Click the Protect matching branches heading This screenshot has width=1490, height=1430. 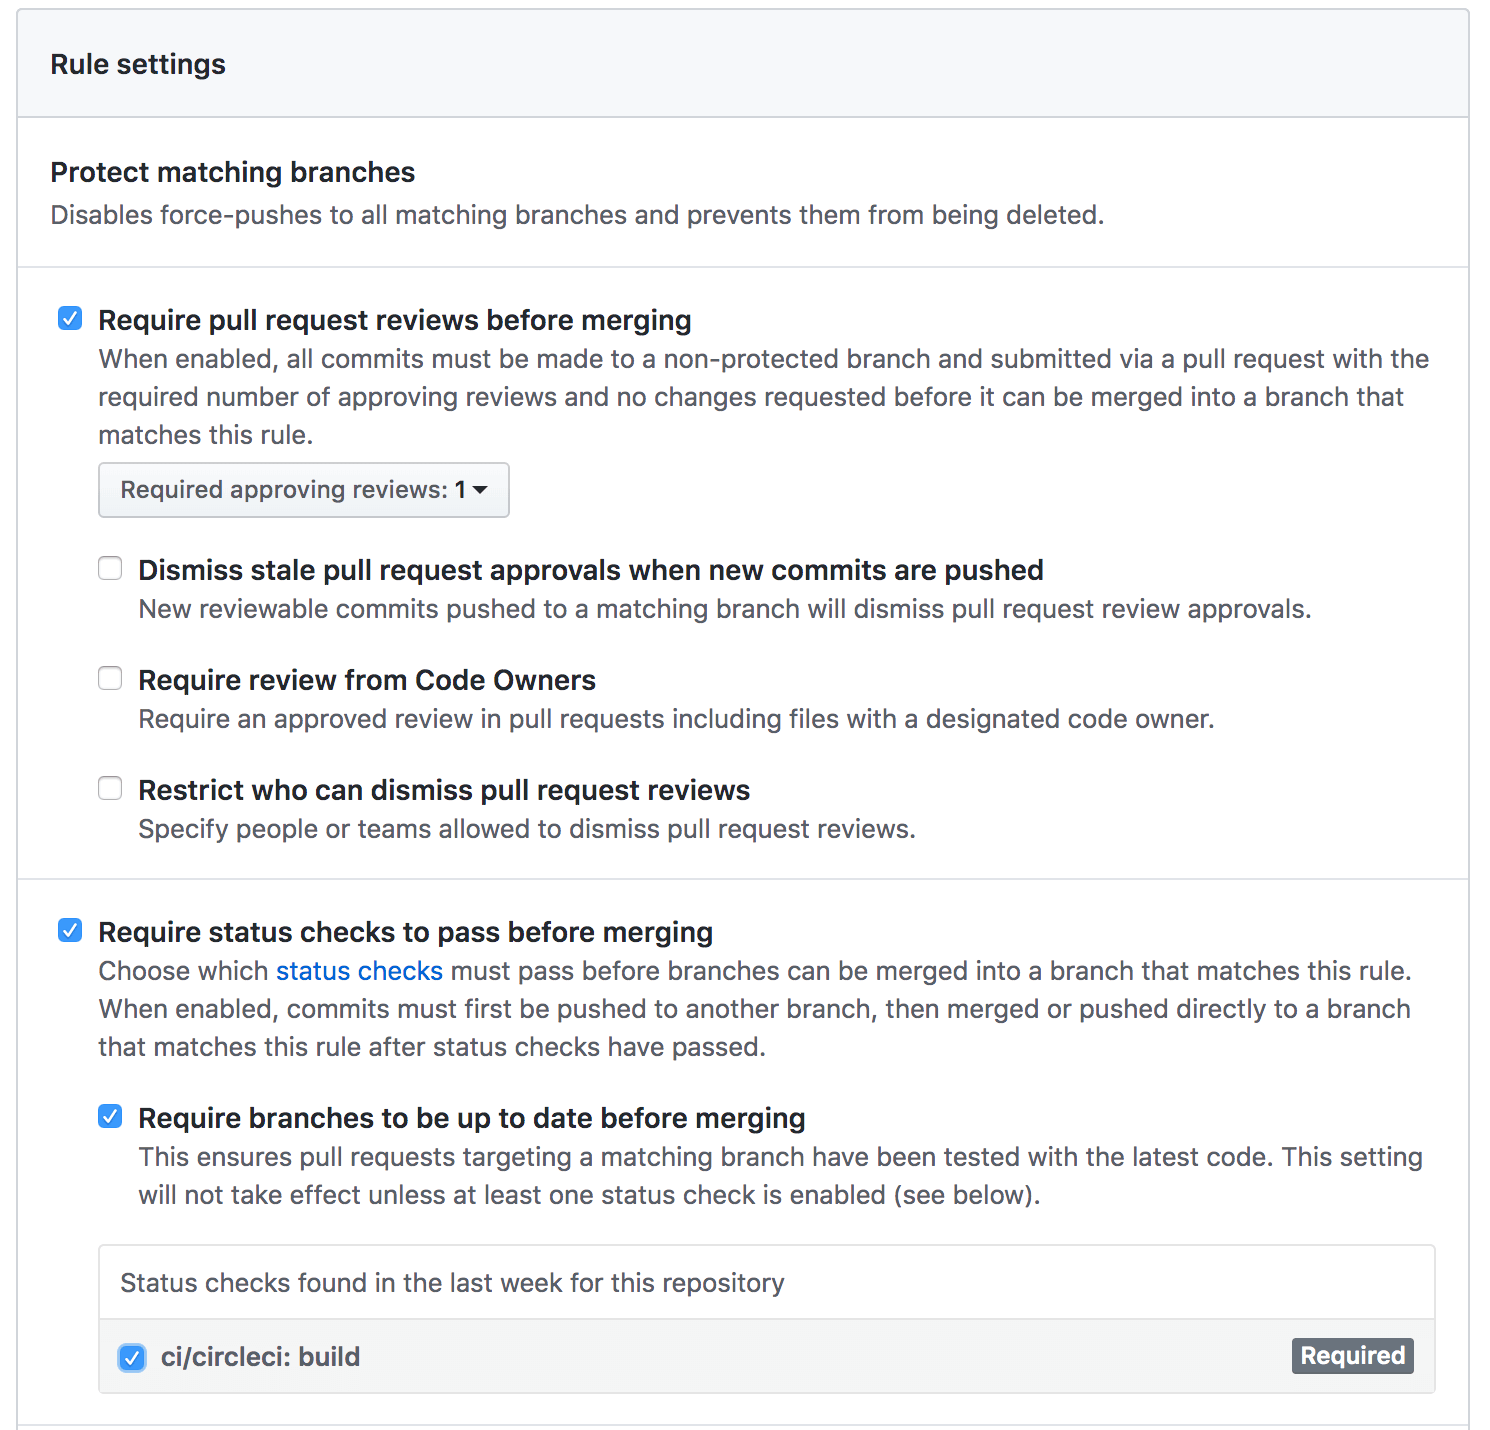(x=232, y=172)
